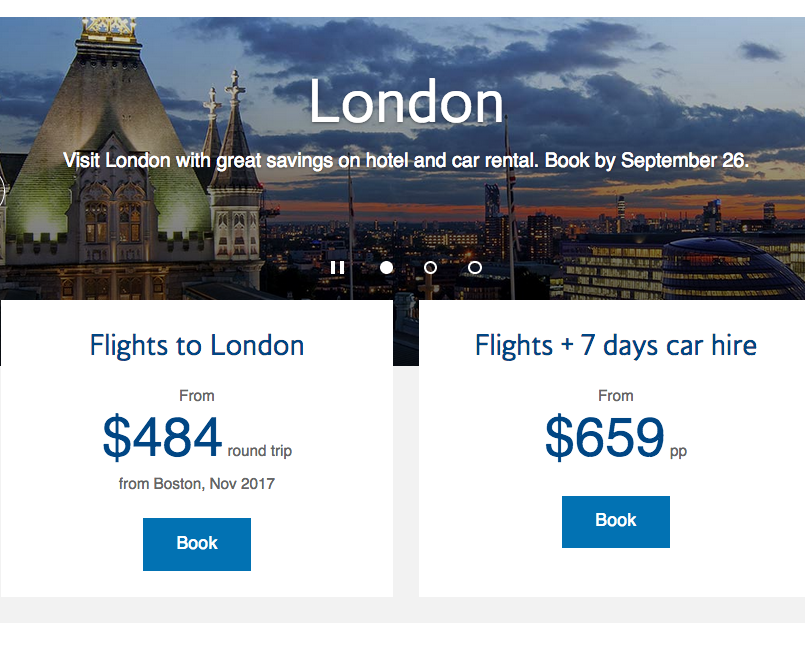Click the From label above $484
The image size is (805, 664).
(x=197, y=396)
